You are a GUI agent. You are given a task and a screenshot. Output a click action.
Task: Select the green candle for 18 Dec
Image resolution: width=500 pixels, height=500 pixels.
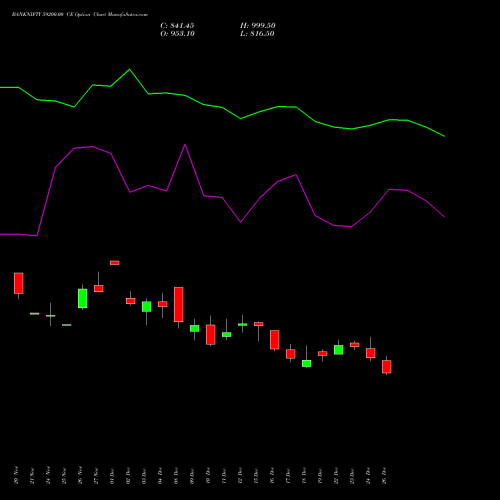tap(307, 363)
